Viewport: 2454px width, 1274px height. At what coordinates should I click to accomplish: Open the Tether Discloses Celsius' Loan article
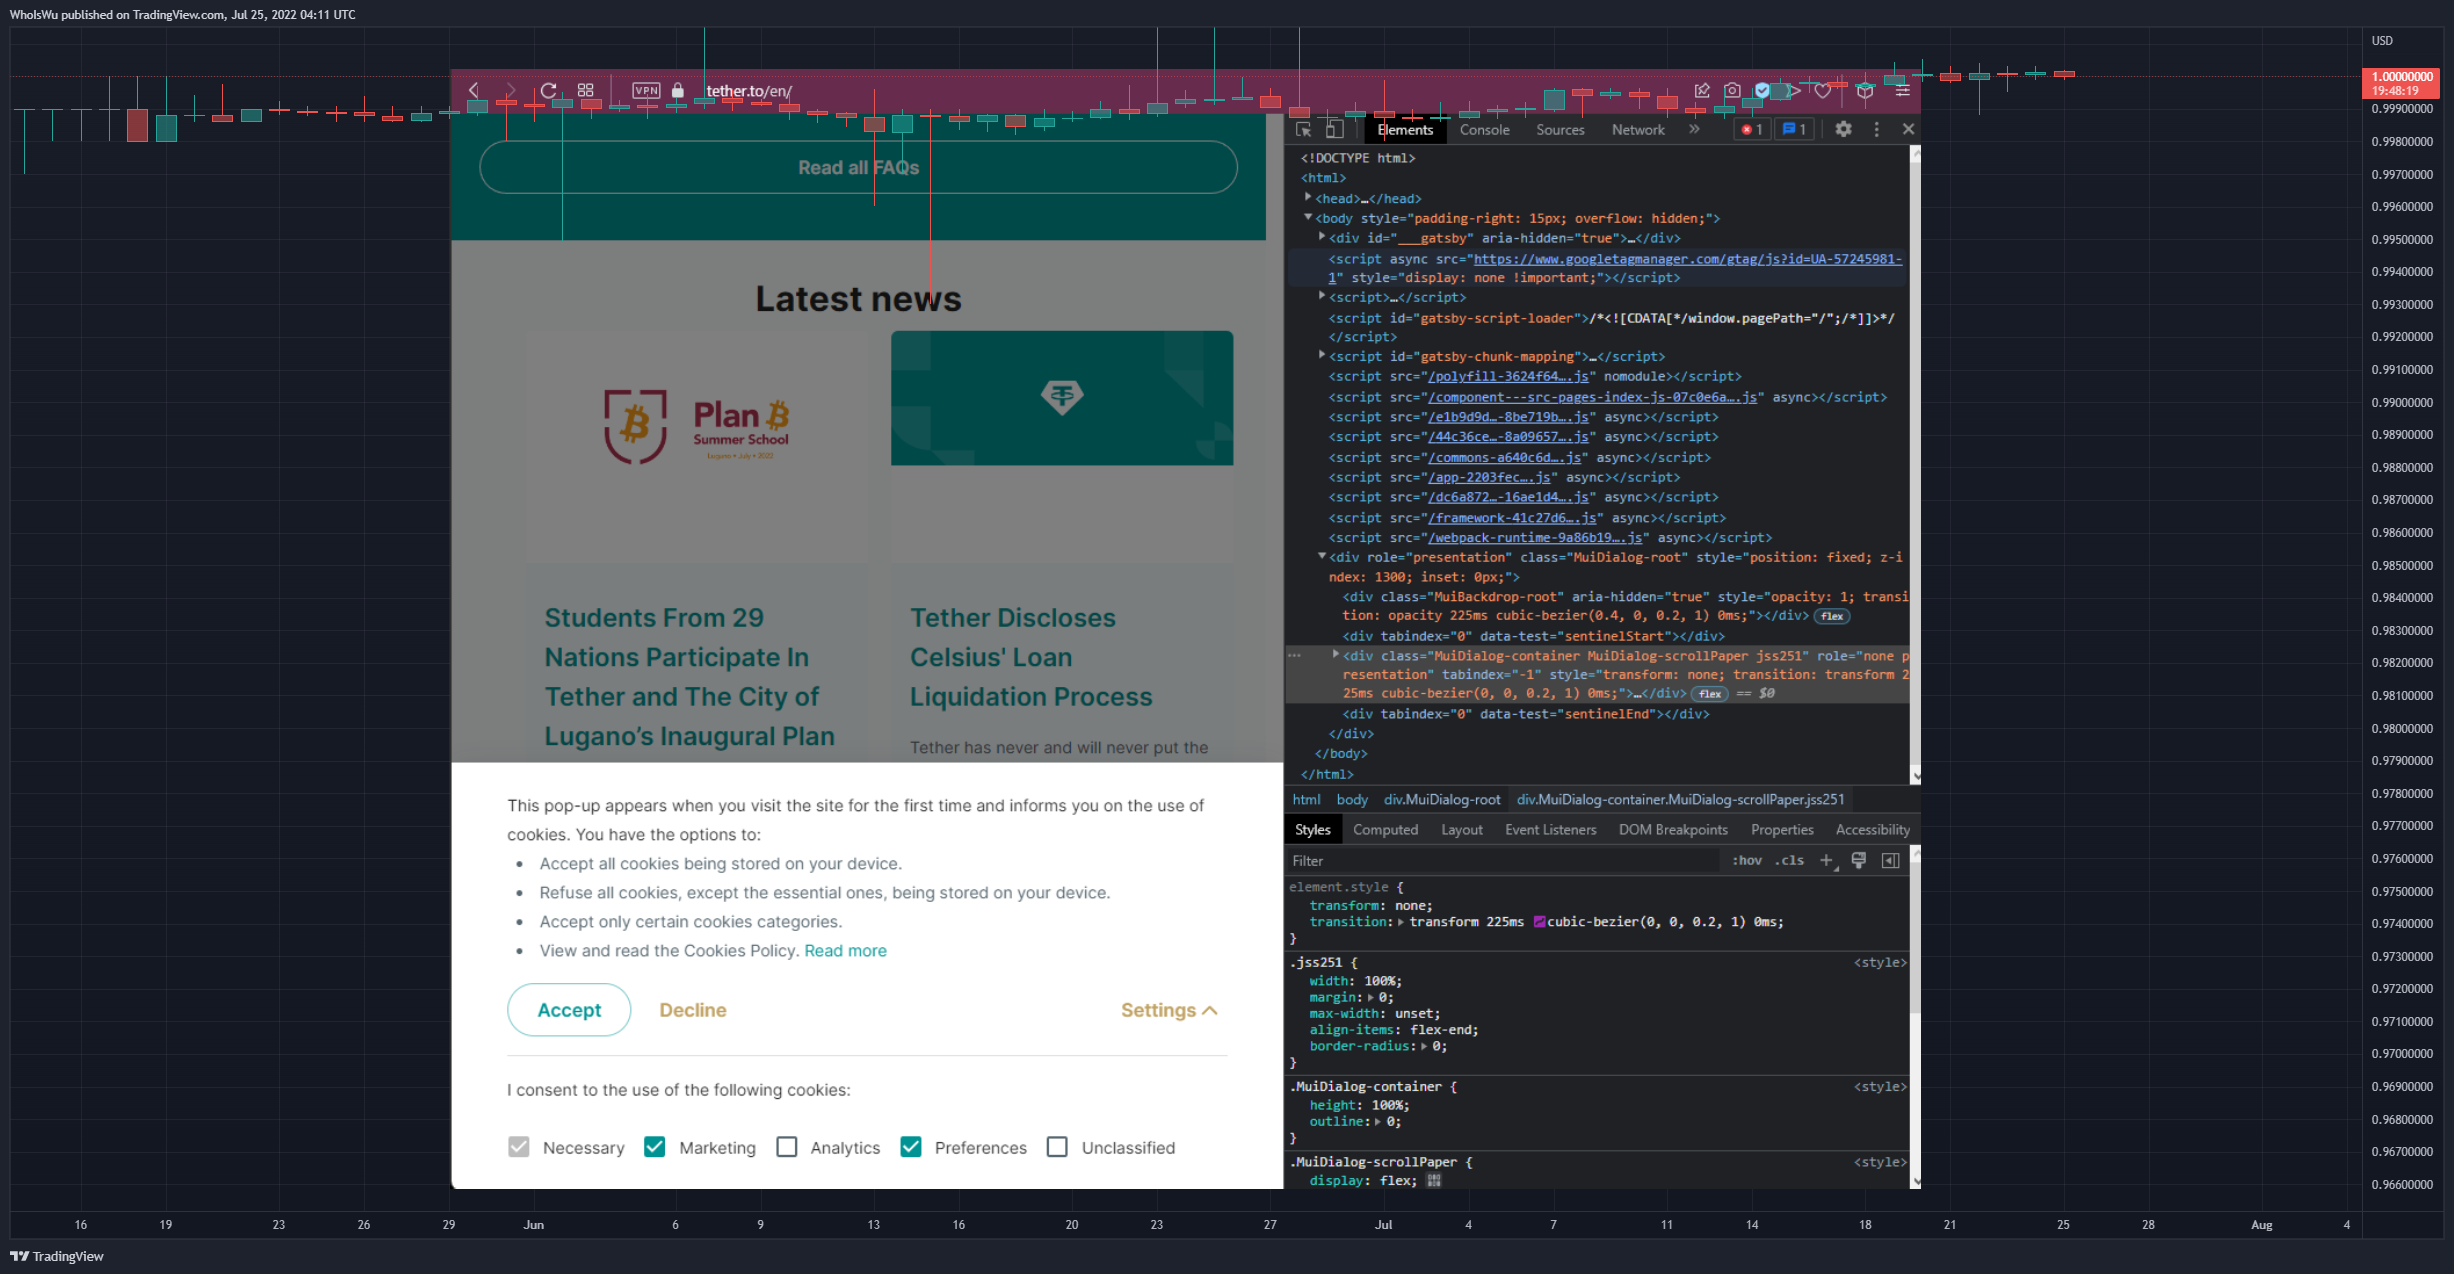[1031, 657]
